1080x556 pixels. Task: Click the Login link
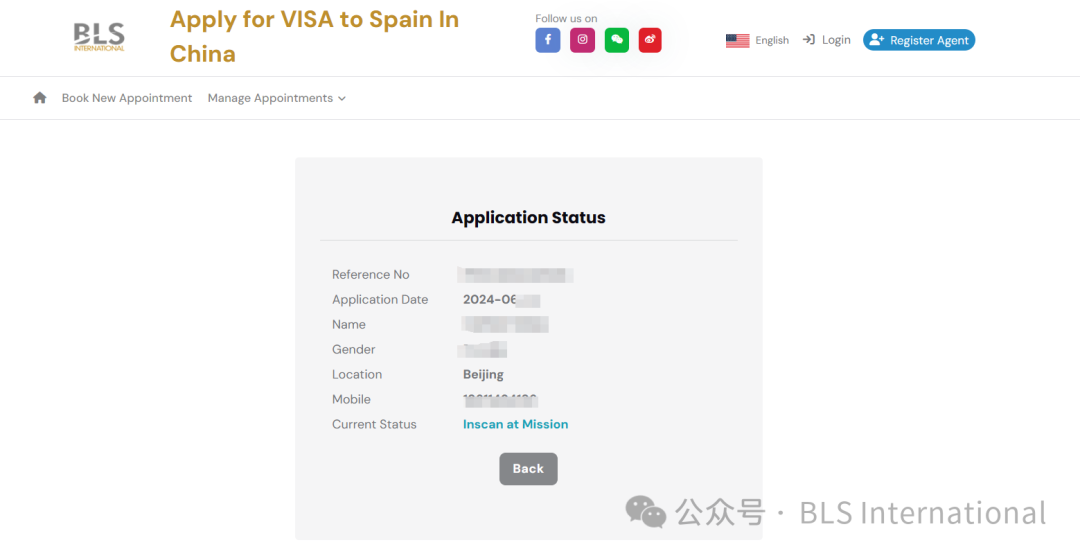pyautogui.click(x=836, y=40)
